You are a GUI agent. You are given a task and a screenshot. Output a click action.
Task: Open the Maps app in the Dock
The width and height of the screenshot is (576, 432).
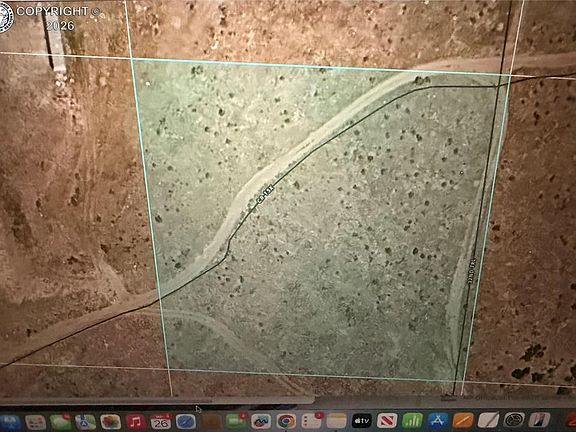coord(86,422)
